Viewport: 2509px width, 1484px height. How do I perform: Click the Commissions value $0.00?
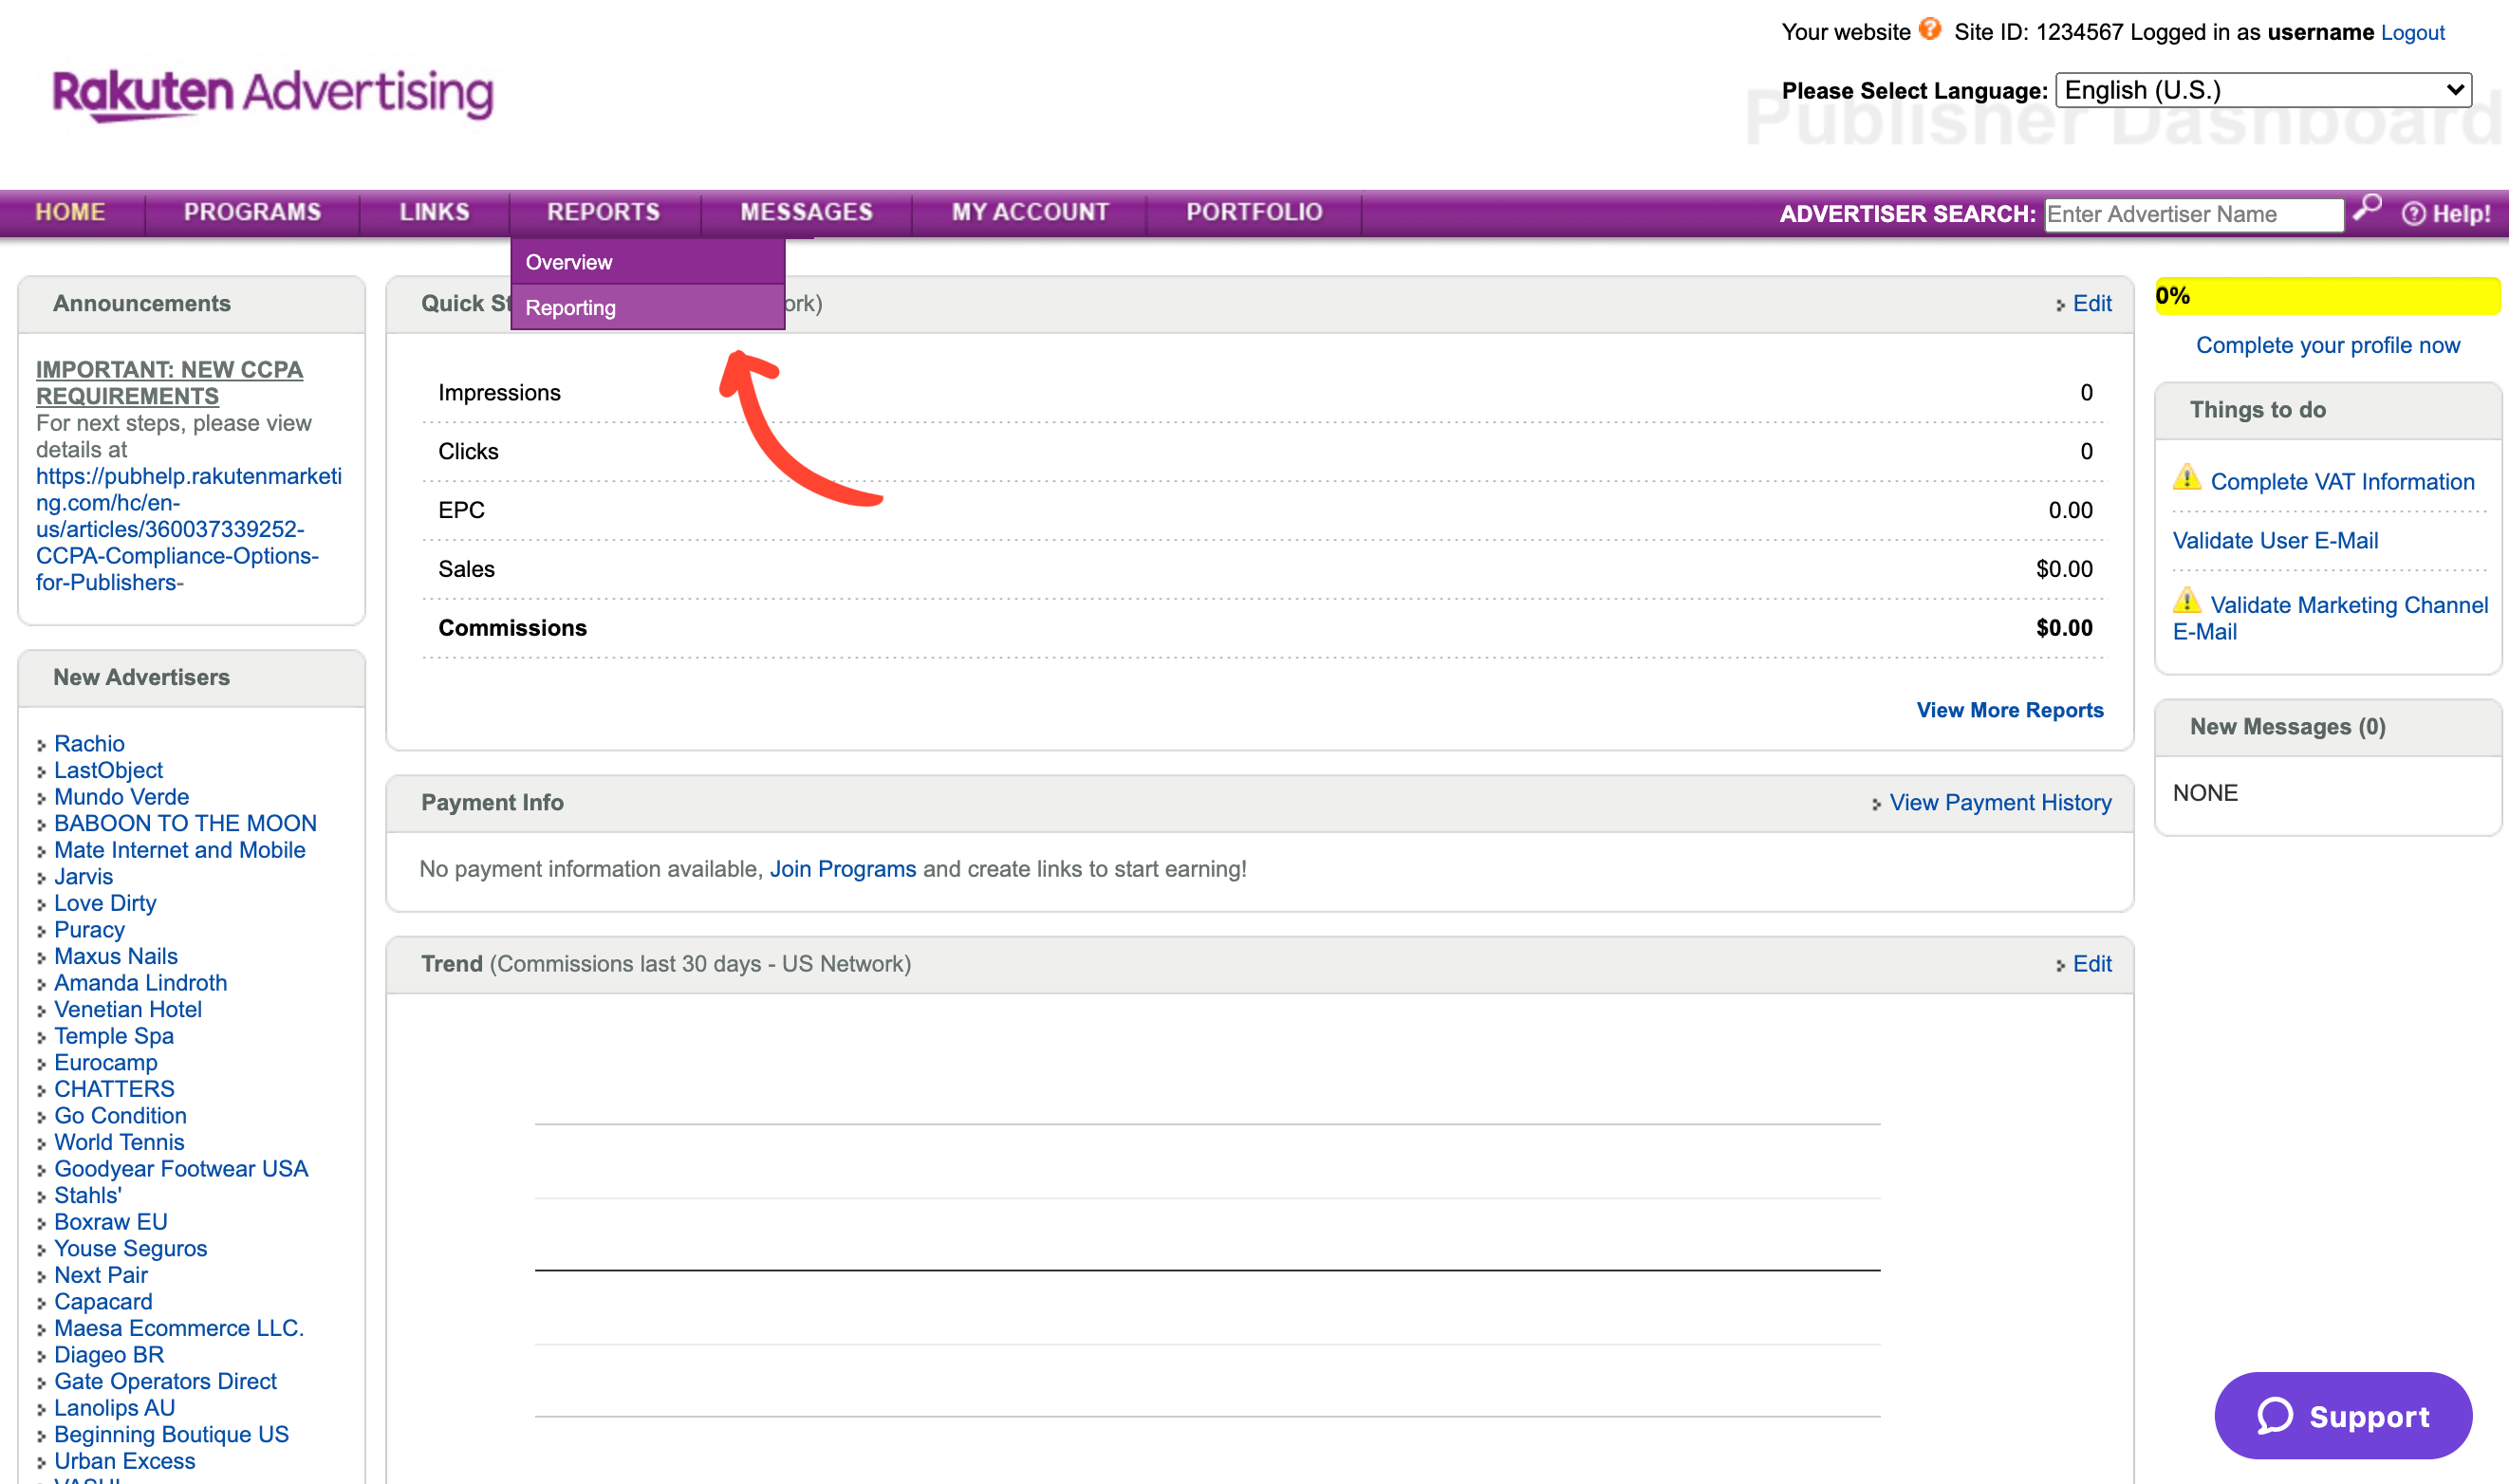tap(2064, 627)
